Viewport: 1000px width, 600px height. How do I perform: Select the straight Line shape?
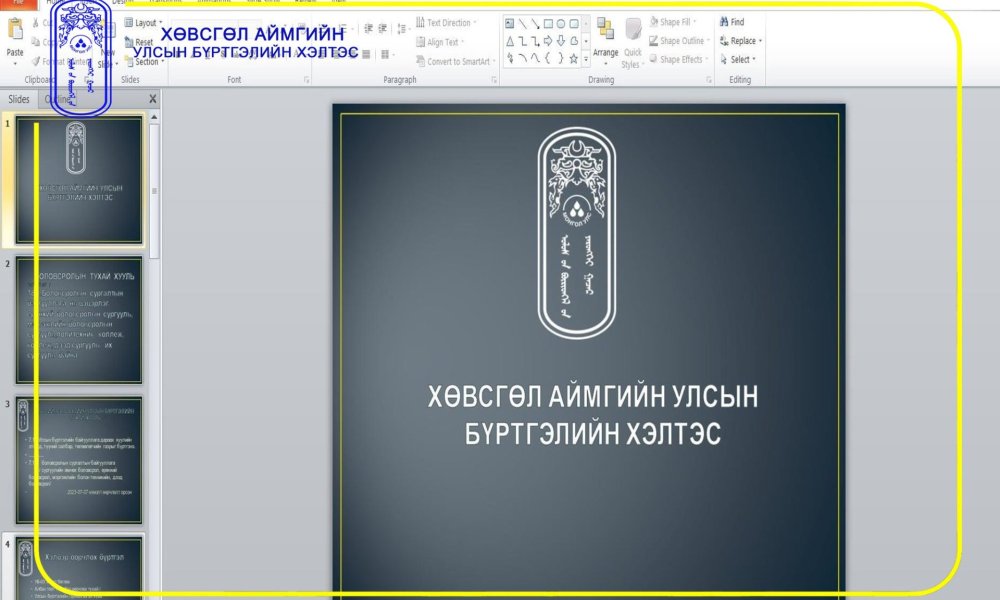coord(522,24)
